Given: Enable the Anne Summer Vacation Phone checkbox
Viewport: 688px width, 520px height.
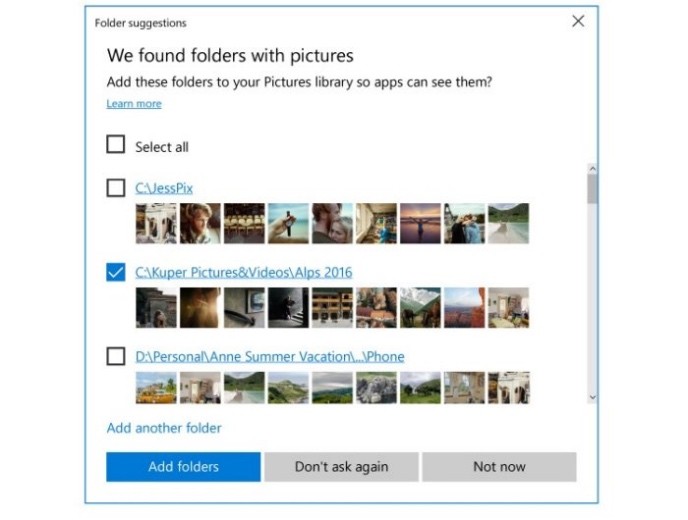Looking at the screenshot, I should [116, 356].
